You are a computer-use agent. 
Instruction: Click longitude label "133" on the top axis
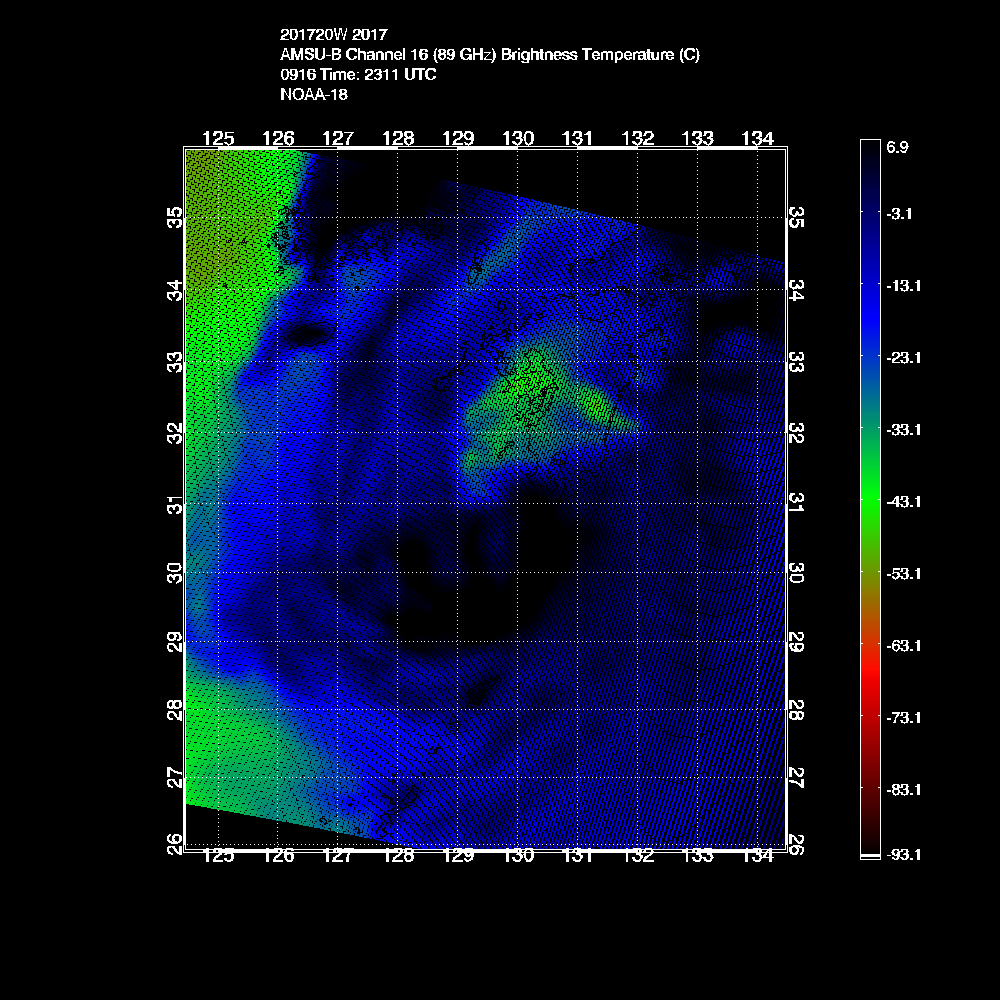(698, 138)
